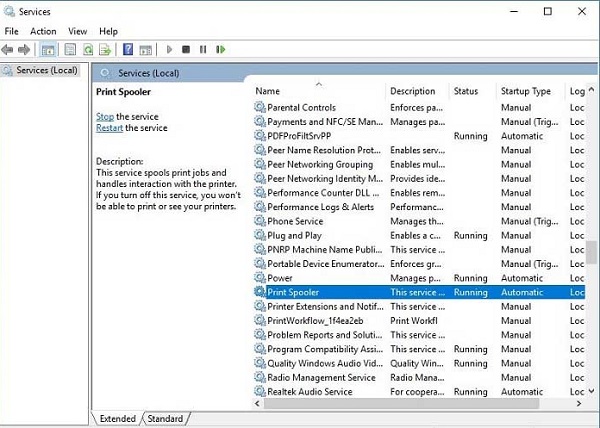The height and width of the screenshot is (428, 600).
Task: Click the vertical scrollbar down arrow
Action: click(592, 390)
